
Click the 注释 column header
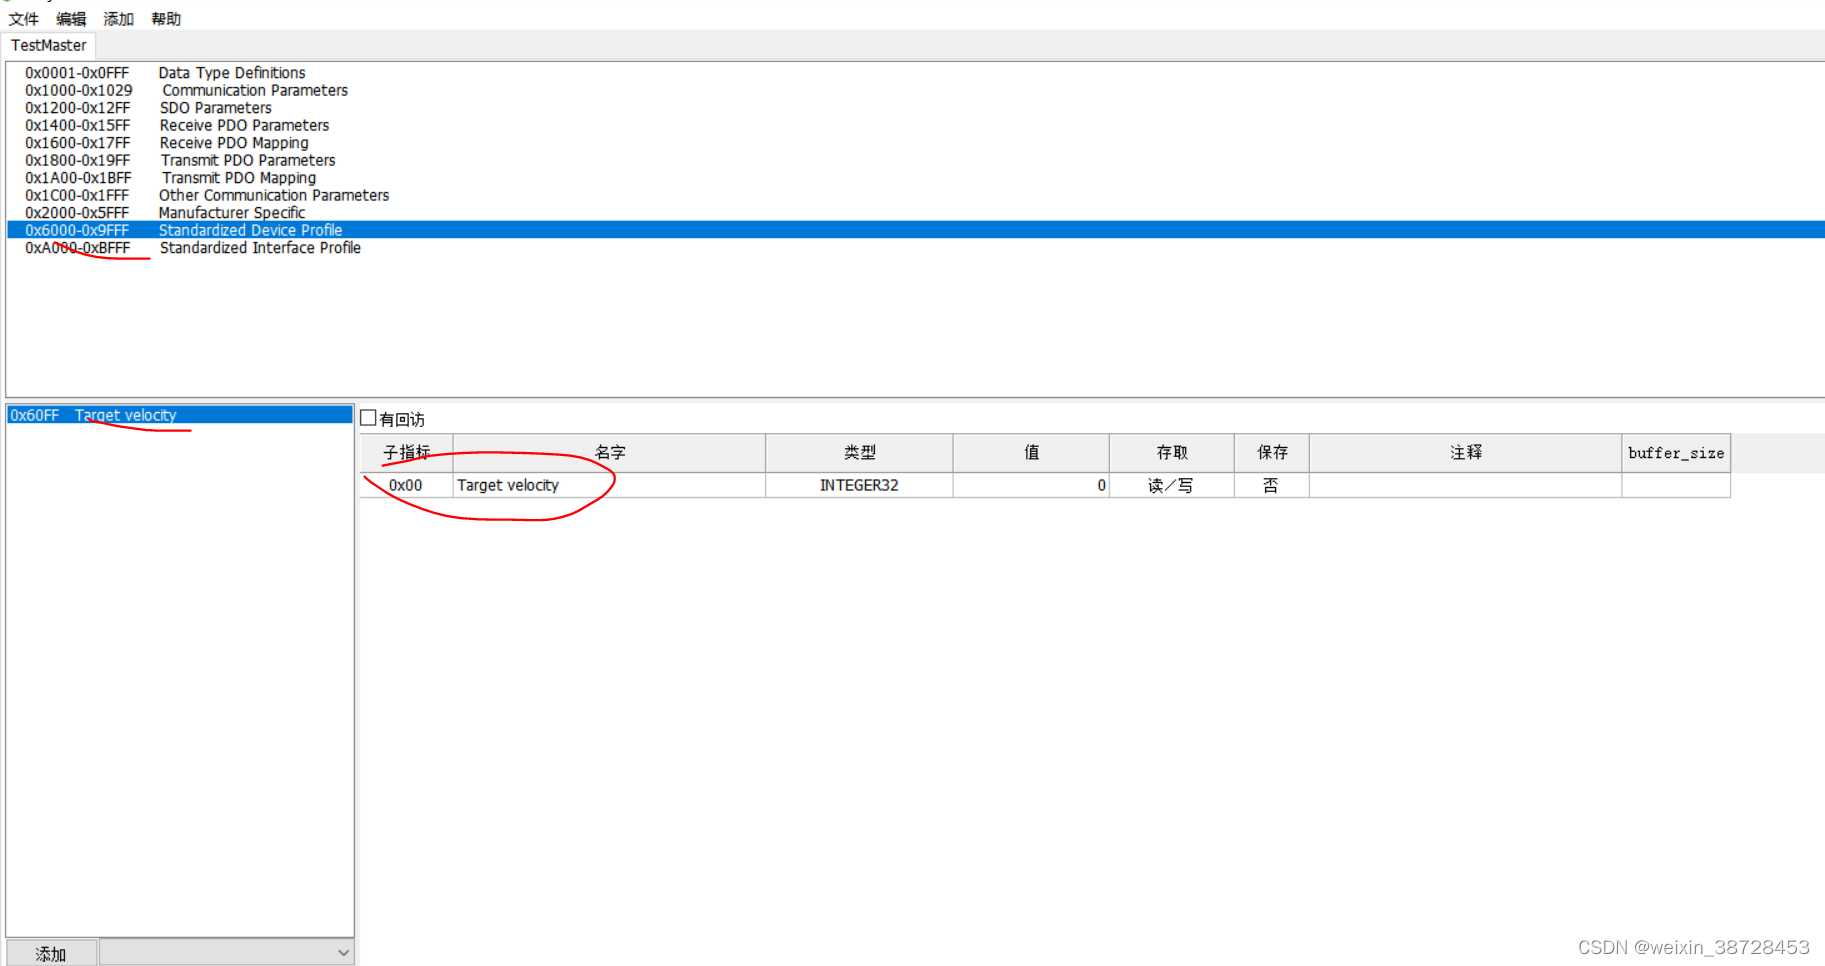tap(1466, 453)
